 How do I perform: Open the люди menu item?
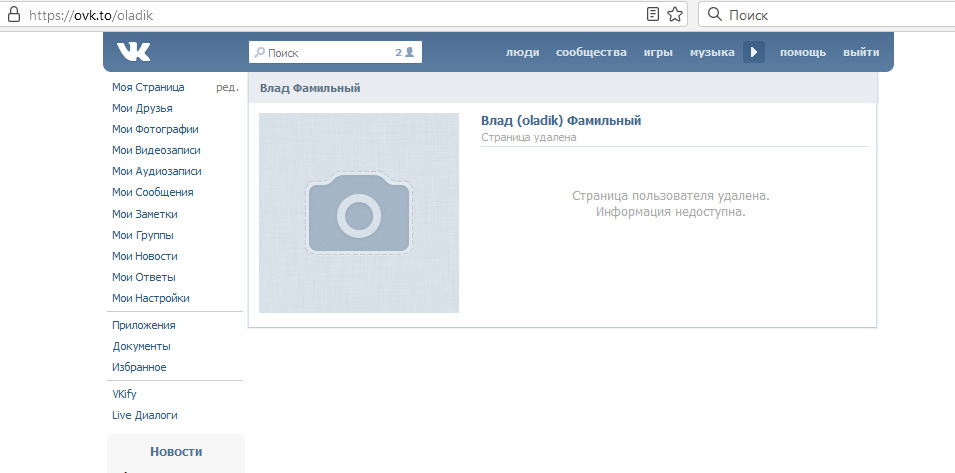coord(523,52)
